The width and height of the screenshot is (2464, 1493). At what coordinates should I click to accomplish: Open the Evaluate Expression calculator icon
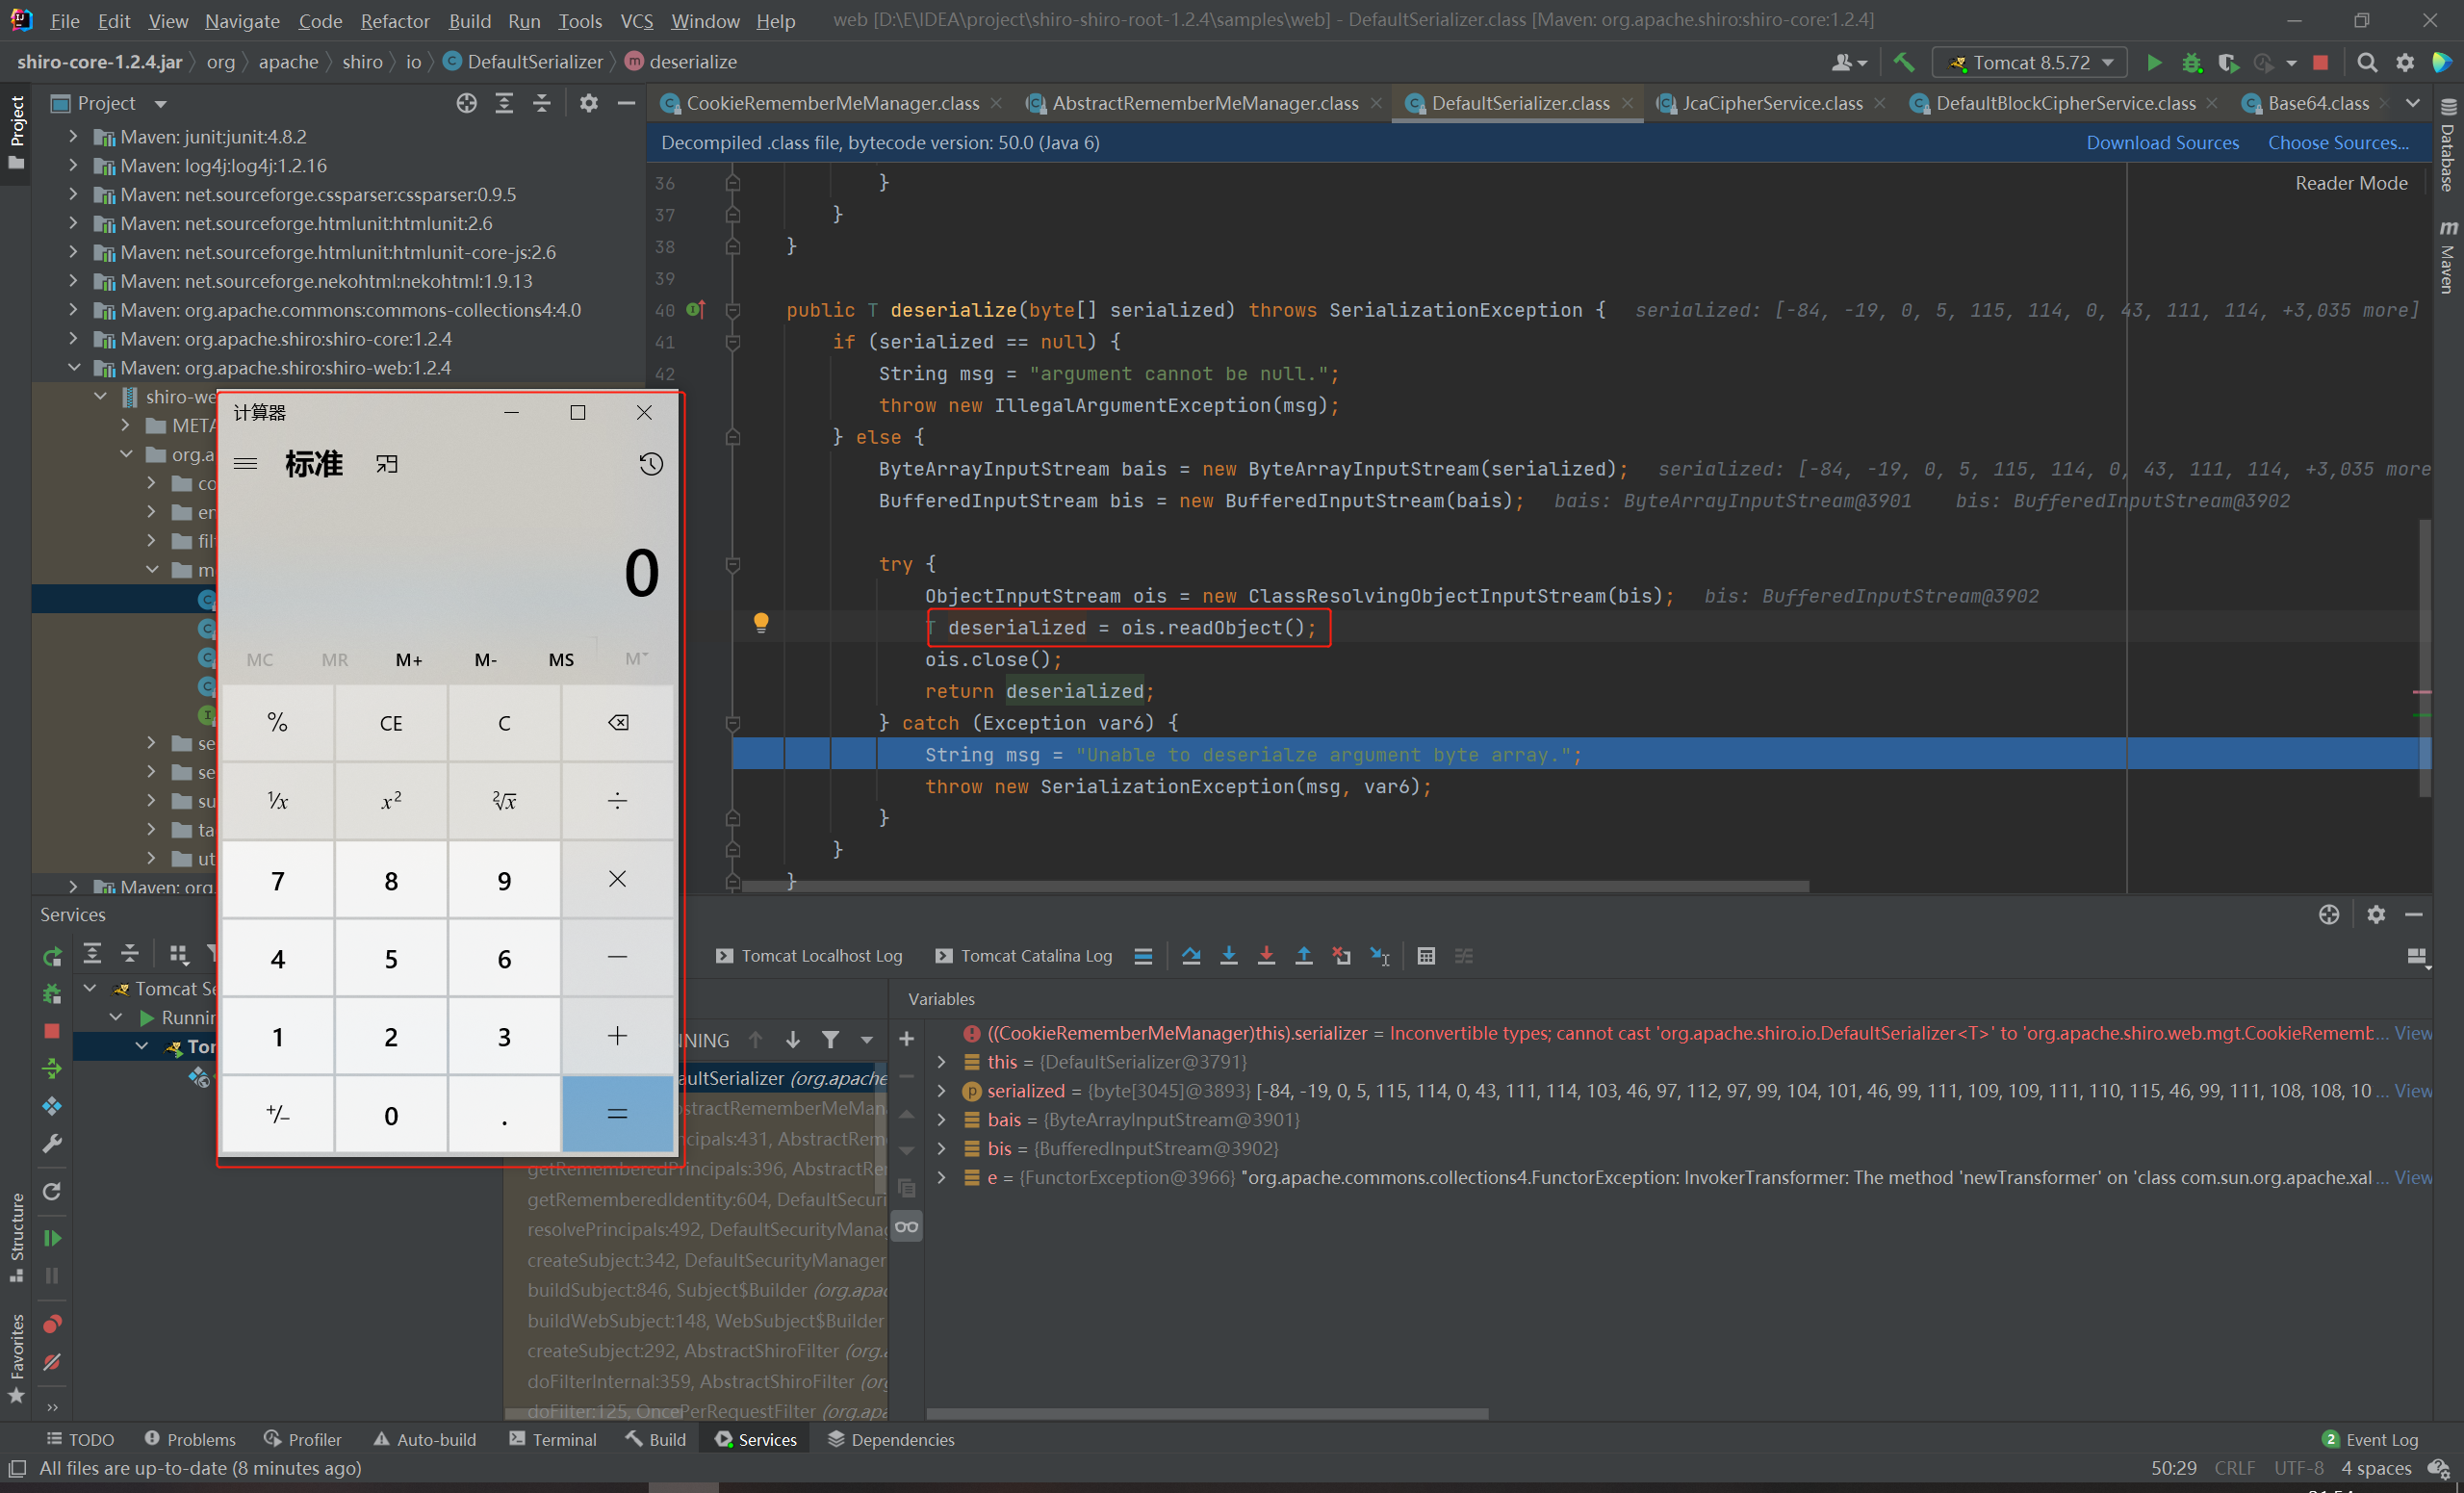1426,956
